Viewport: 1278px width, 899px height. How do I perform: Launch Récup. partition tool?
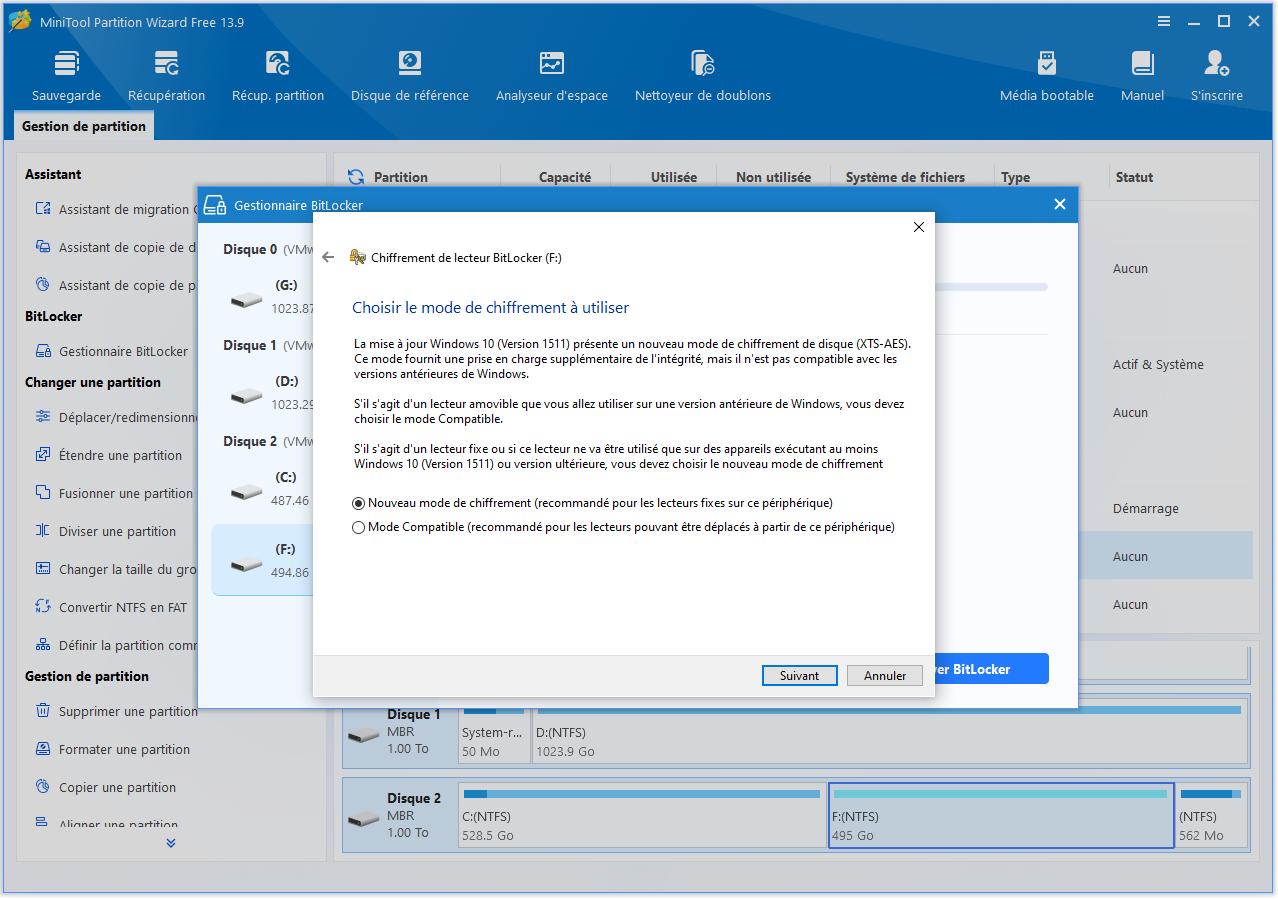[x=278, y=76]
